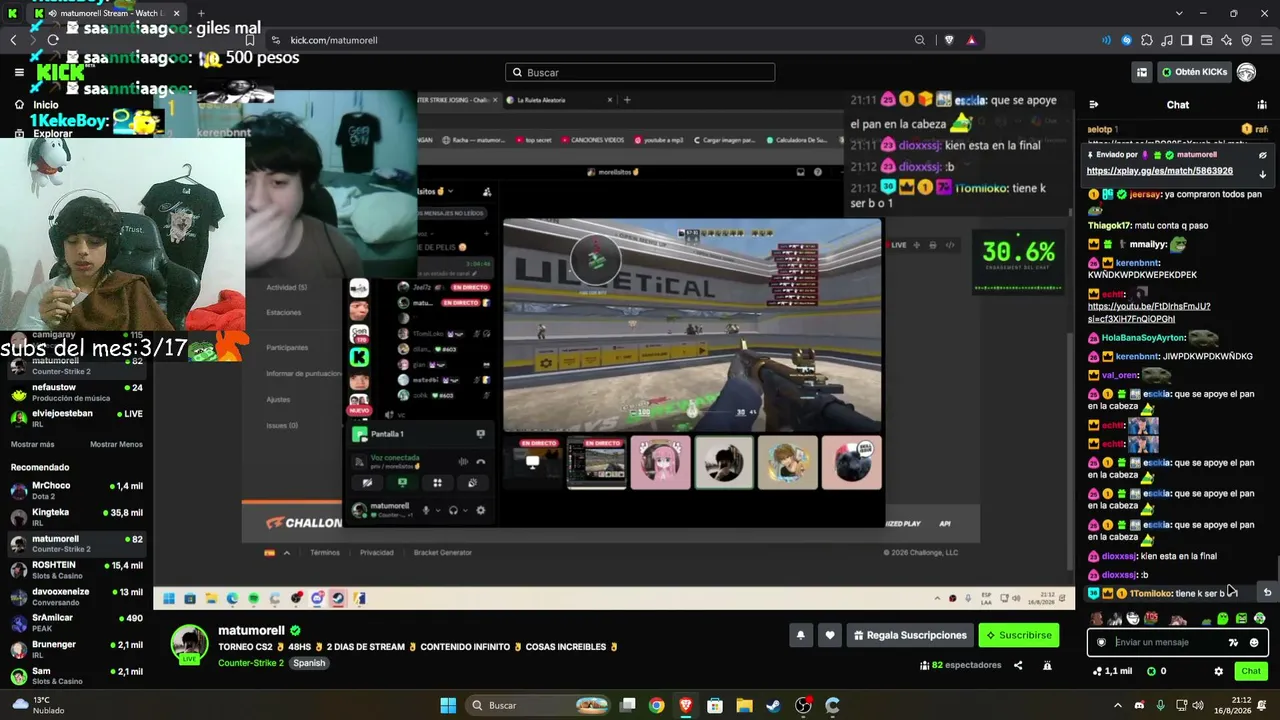Open the Brave Shields icon in the address bar
Viewport: 1280px width, 720px height.
(x=948, y=40)
